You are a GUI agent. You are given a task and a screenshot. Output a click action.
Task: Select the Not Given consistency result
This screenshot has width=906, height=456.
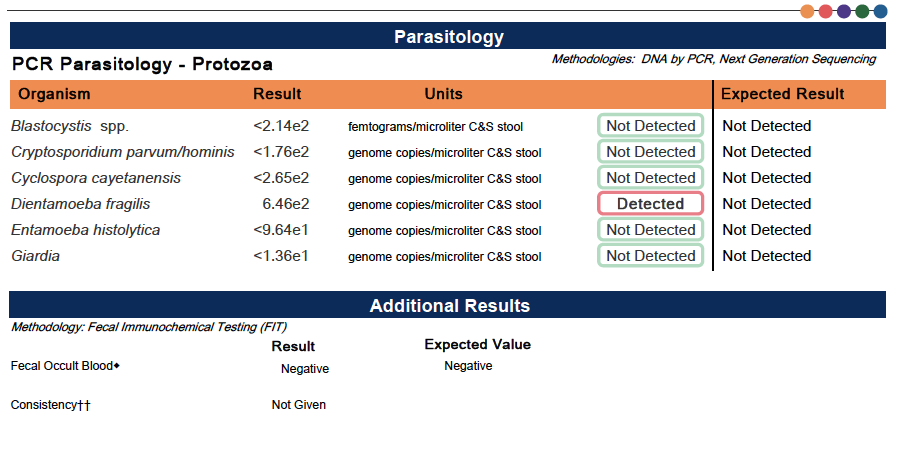click(x=298, y=405)
